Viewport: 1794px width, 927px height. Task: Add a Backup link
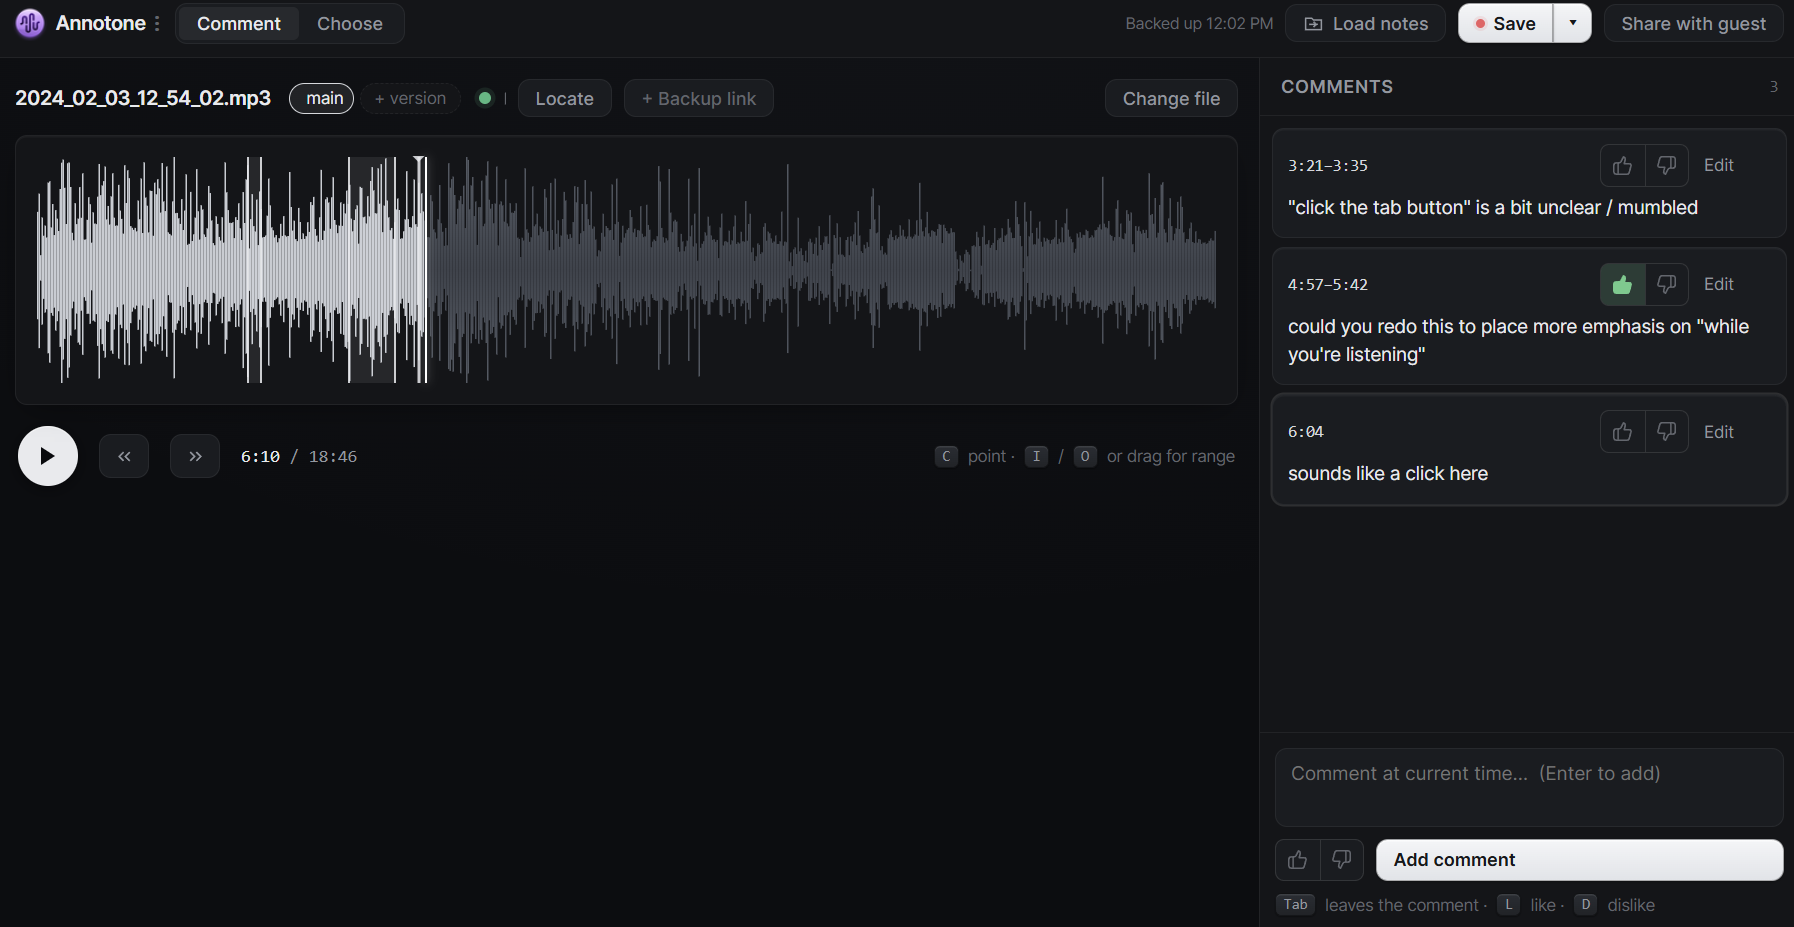coord(698,98)
